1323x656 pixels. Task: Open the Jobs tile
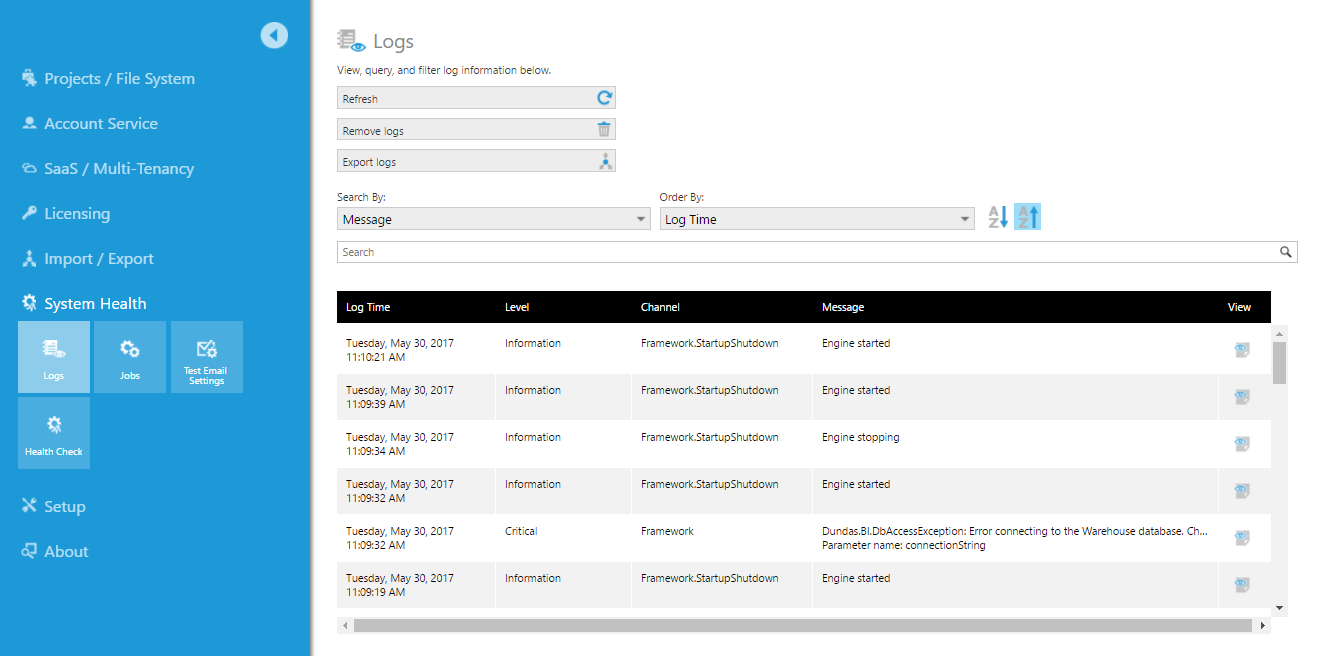coord(130,357)
